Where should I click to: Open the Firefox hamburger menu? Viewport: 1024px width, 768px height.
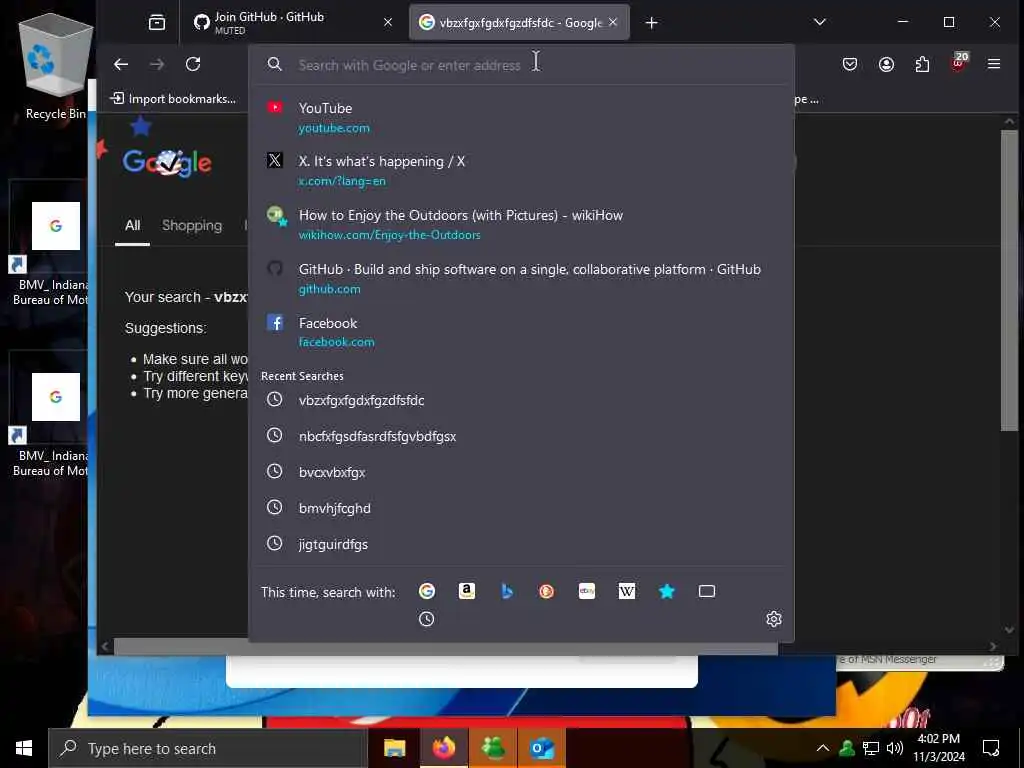(994, 64)
